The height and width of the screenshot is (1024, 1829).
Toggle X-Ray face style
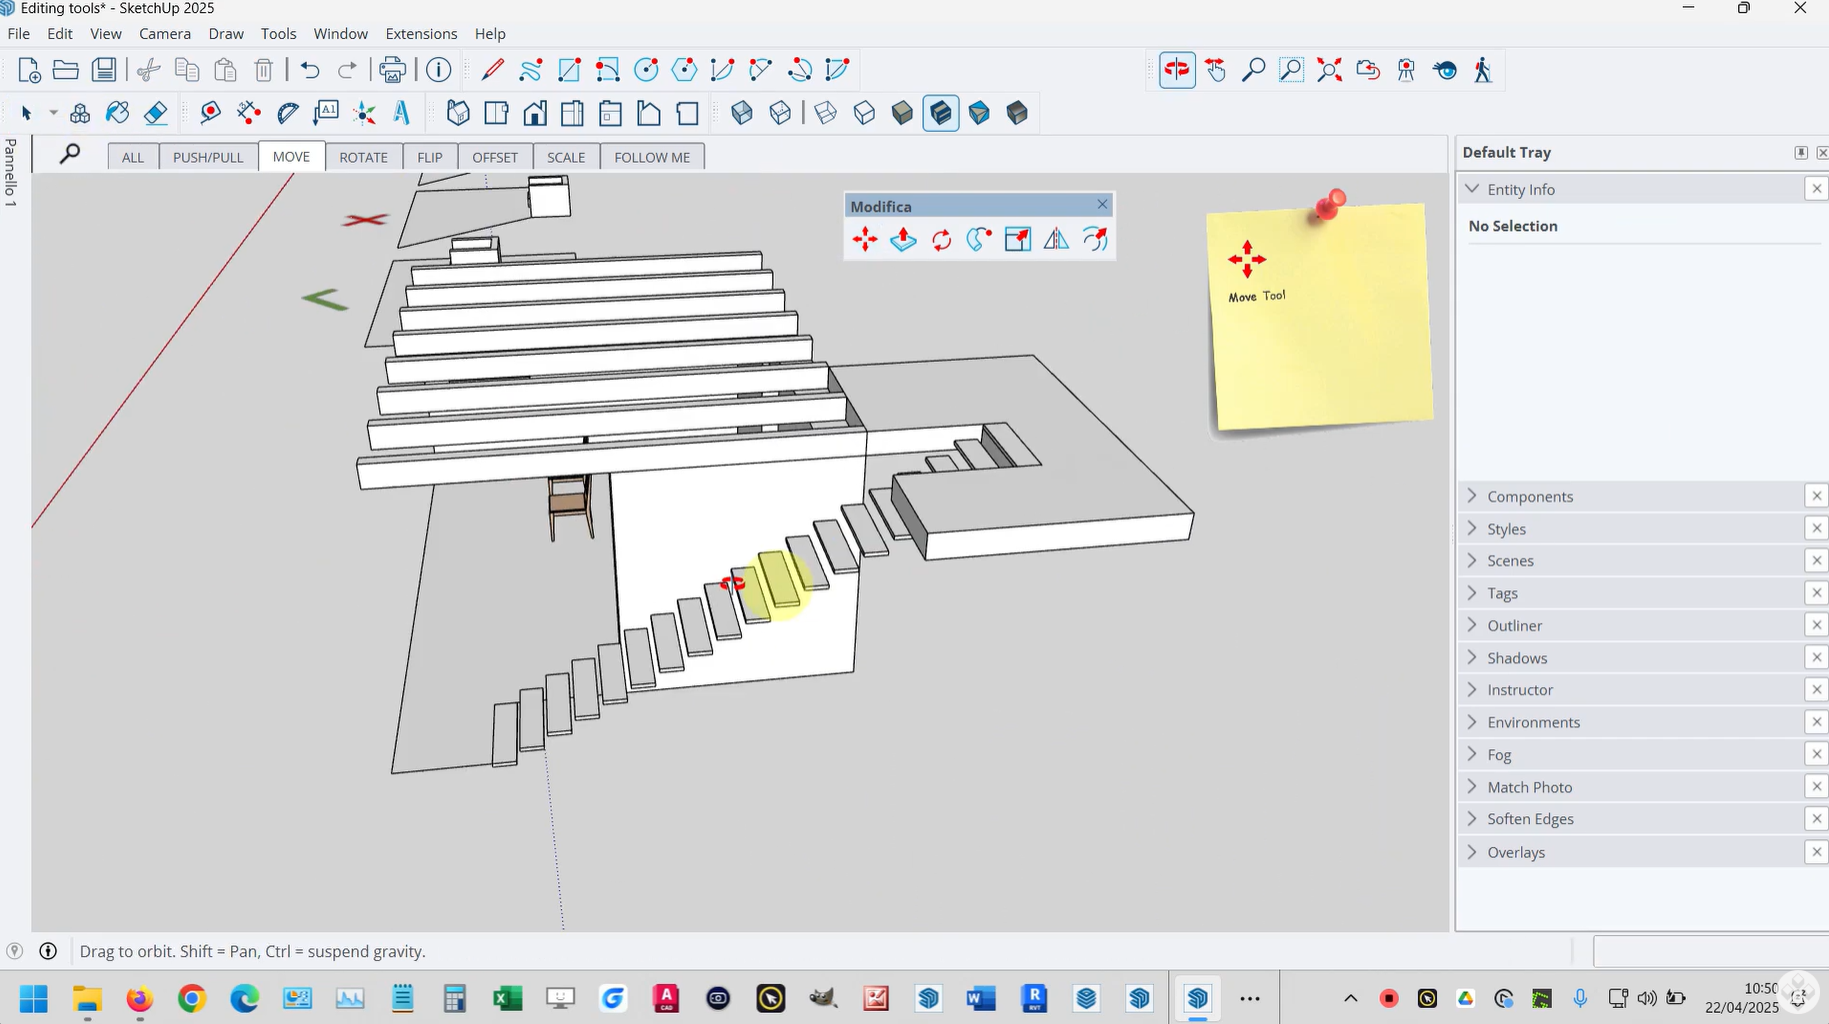pyautogui.click(x=742, y=113)
